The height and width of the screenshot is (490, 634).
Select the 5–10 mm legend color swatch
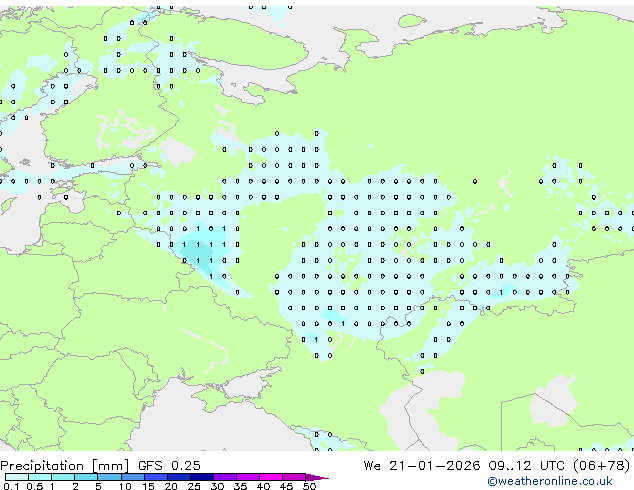pyautogui.click(x=109, y=477)
